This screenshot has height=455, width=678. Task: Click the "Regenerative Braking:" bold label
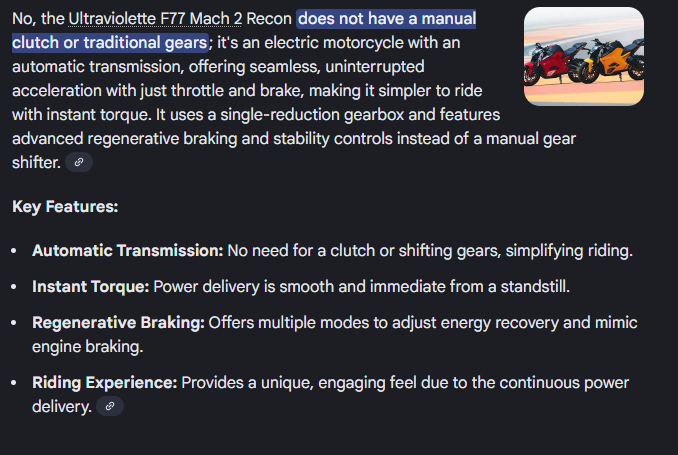(118, 323)
